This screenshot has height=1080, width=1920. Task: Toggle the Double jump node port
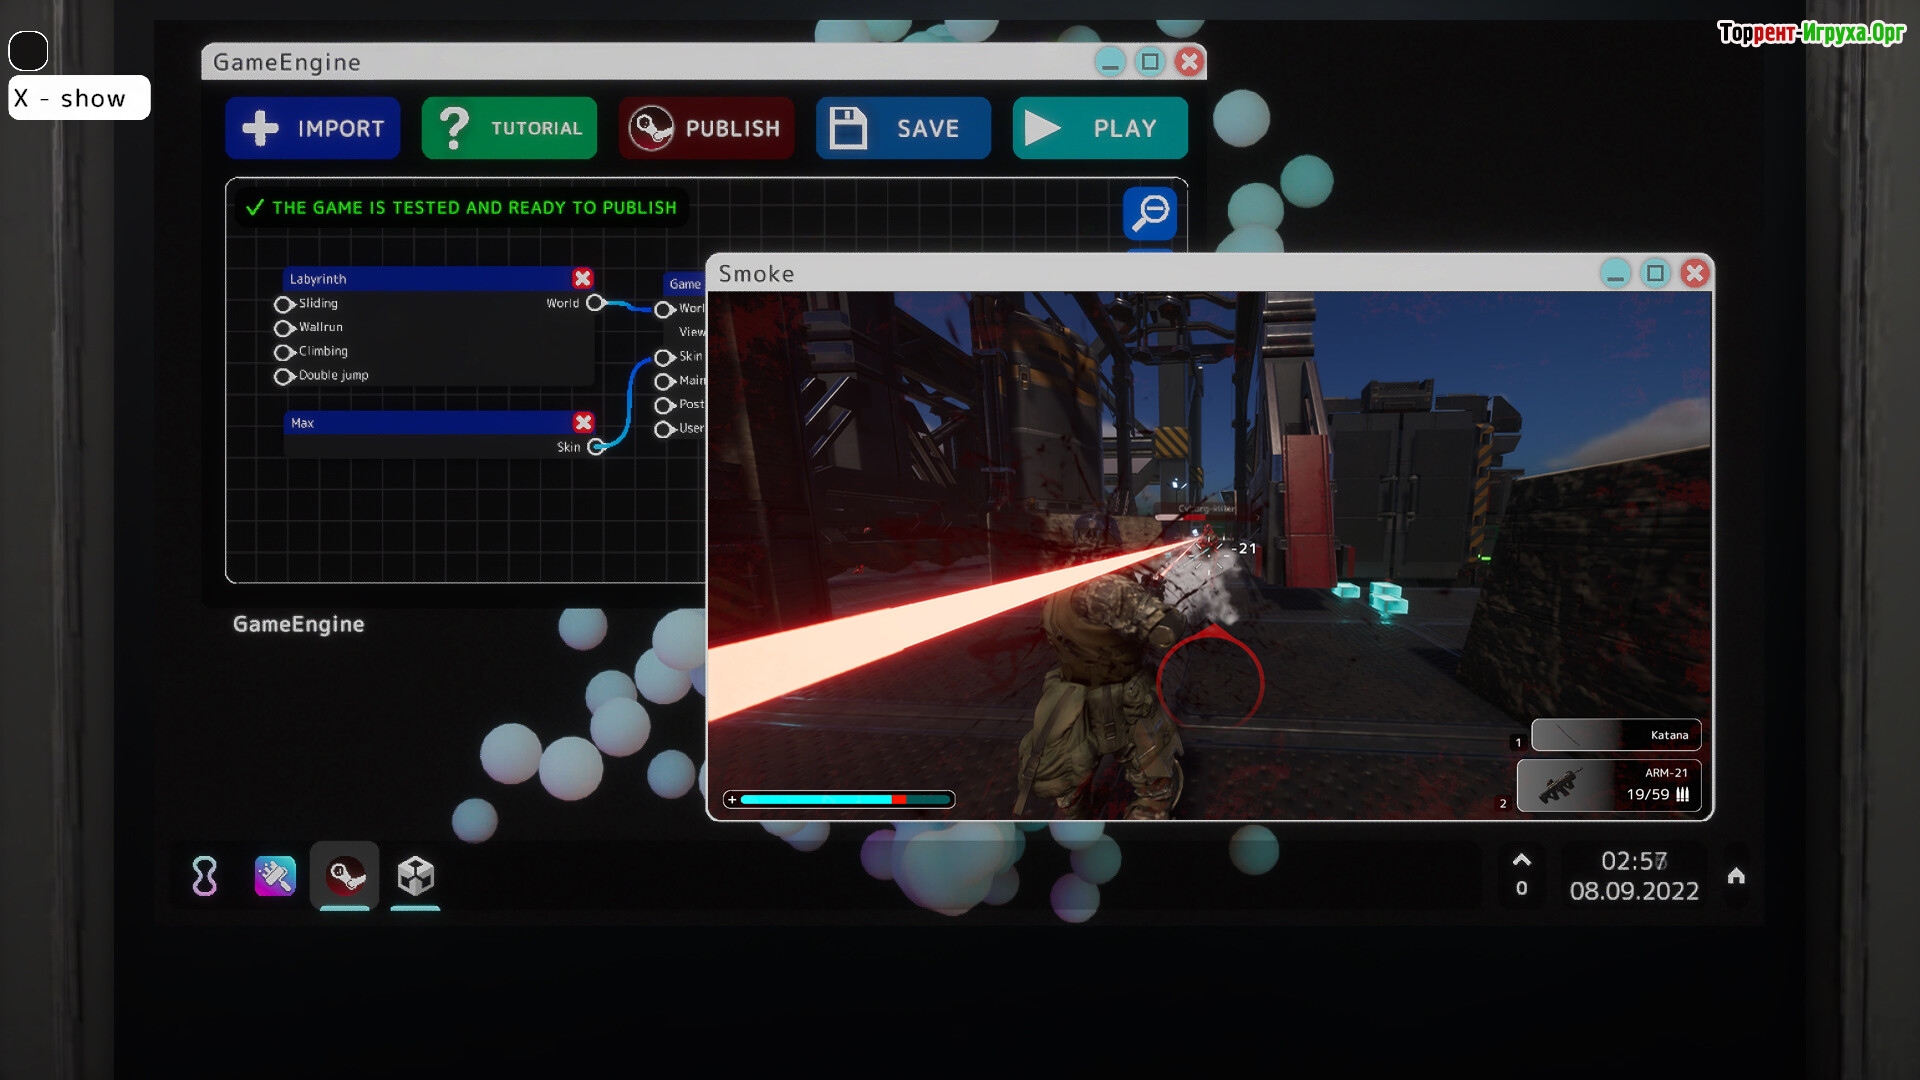[283, 376]
